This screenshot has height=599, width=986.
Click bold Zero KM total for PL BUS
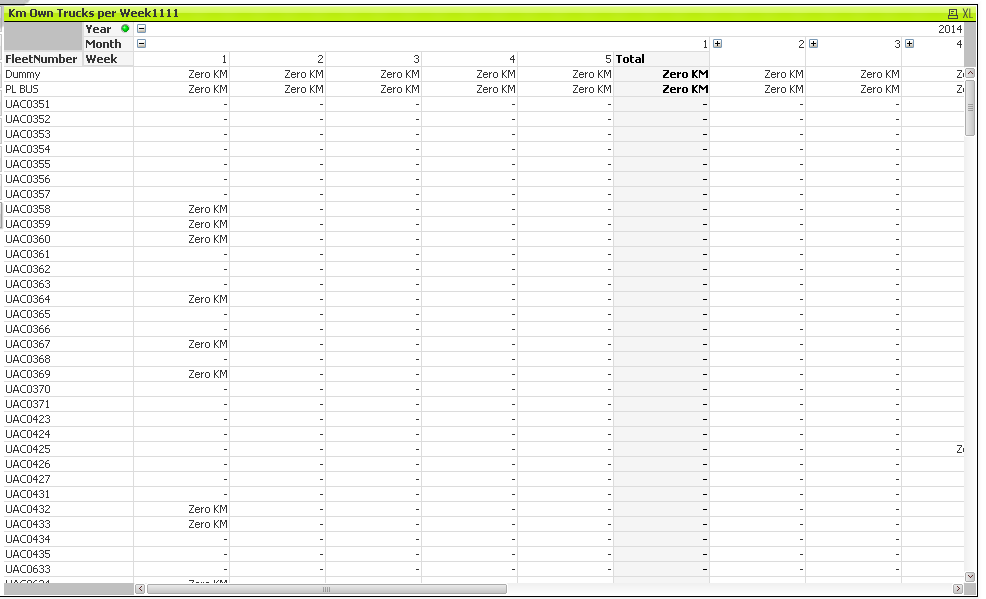[x=685, y=89]
